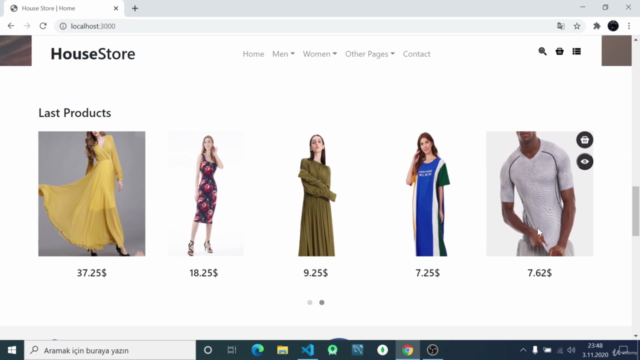Open the shopping basket icon in header

coord(560,51)
